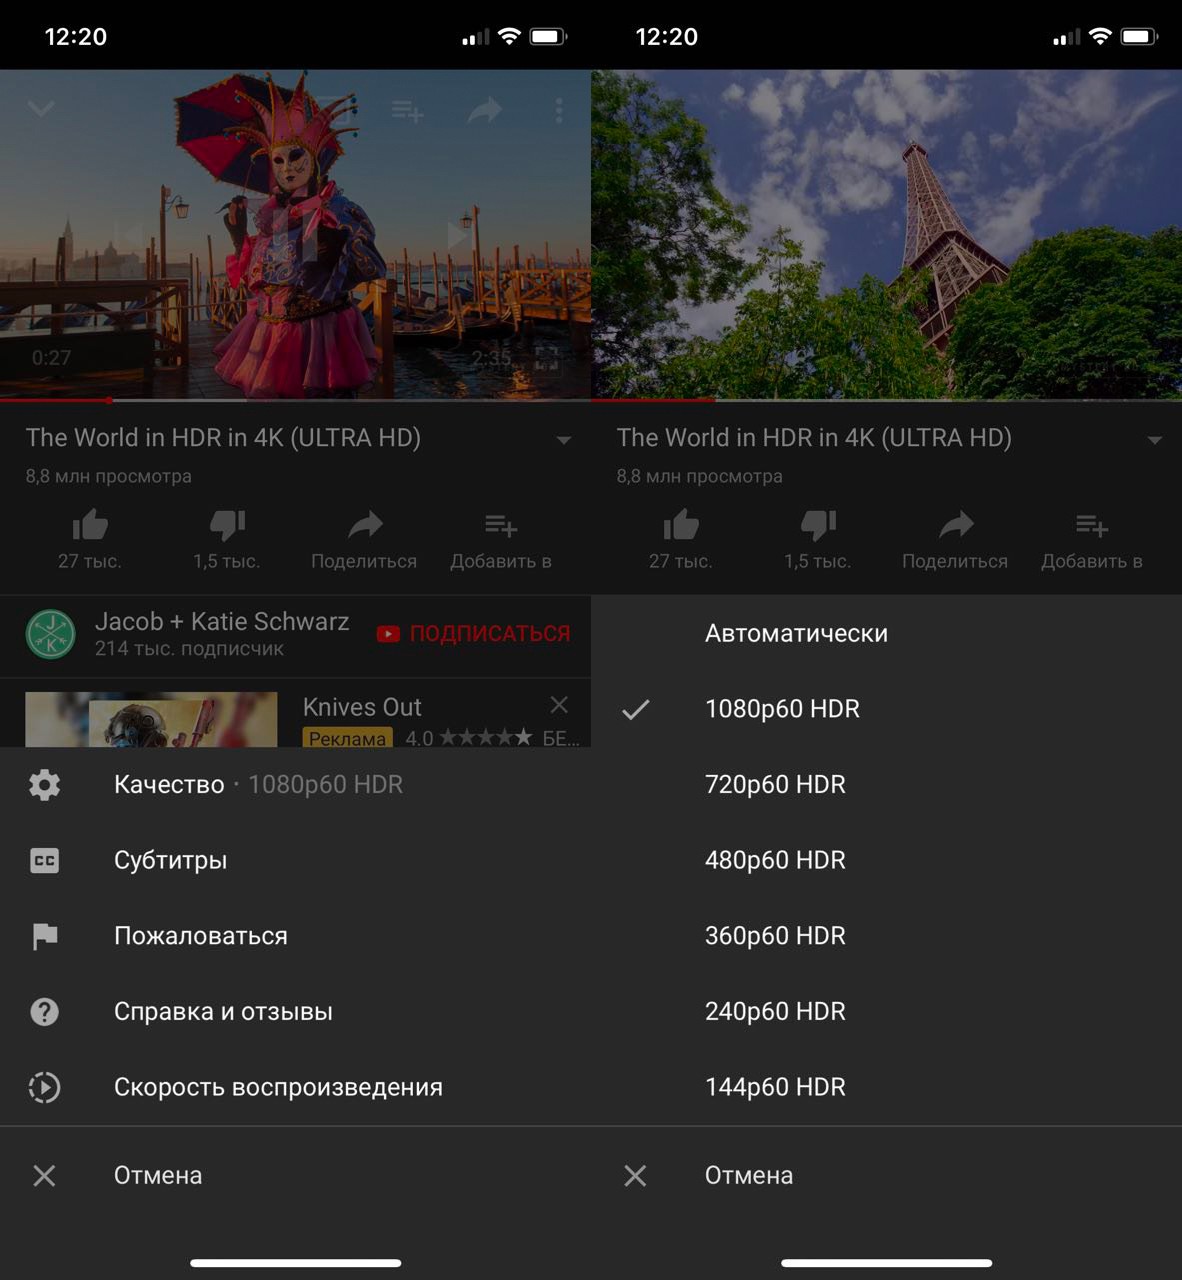Open Субтитры captions via CC icon
The height and width of the screenshot is (1280, 1182).
pyautogui.click(x=45, y=860)
